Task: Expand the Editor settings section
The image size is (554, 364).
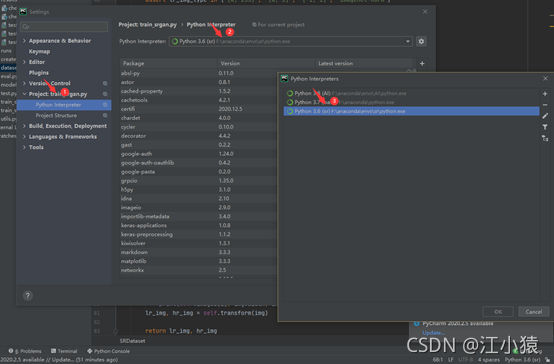Action: click(x=24, y=62)
